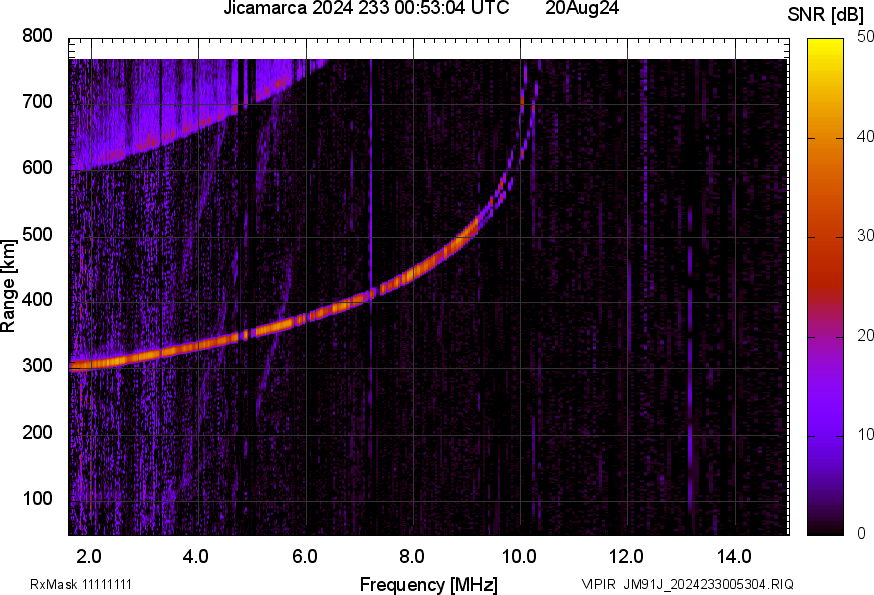Click frequency tick label "10.0"
This screenshot has width=874, height=595.
click(519, 556)
